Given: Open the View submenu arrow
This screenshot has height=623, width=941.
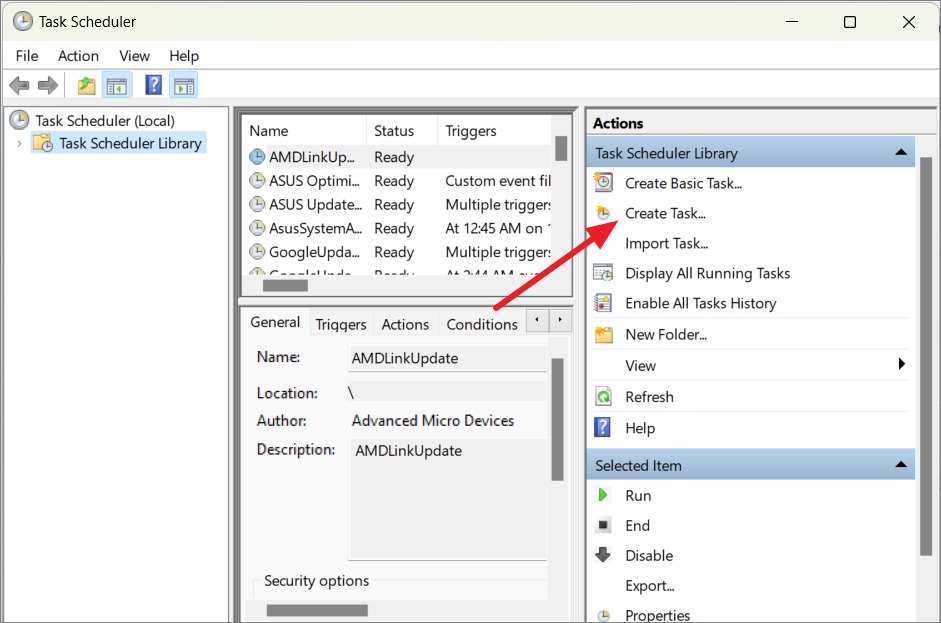Looking at the screenshot, I should (x=901, y=364).
